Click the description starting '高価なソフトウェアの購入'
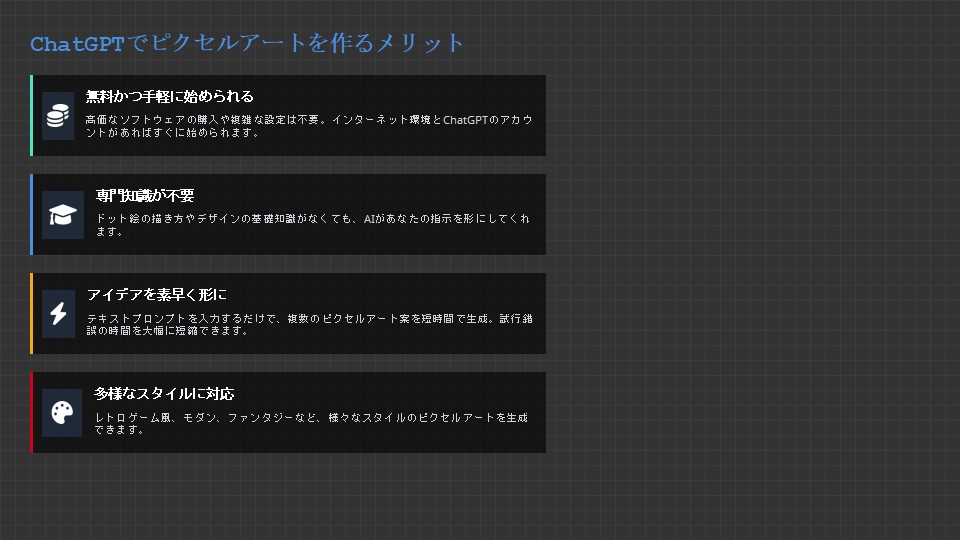 click(x=309, y=126)
